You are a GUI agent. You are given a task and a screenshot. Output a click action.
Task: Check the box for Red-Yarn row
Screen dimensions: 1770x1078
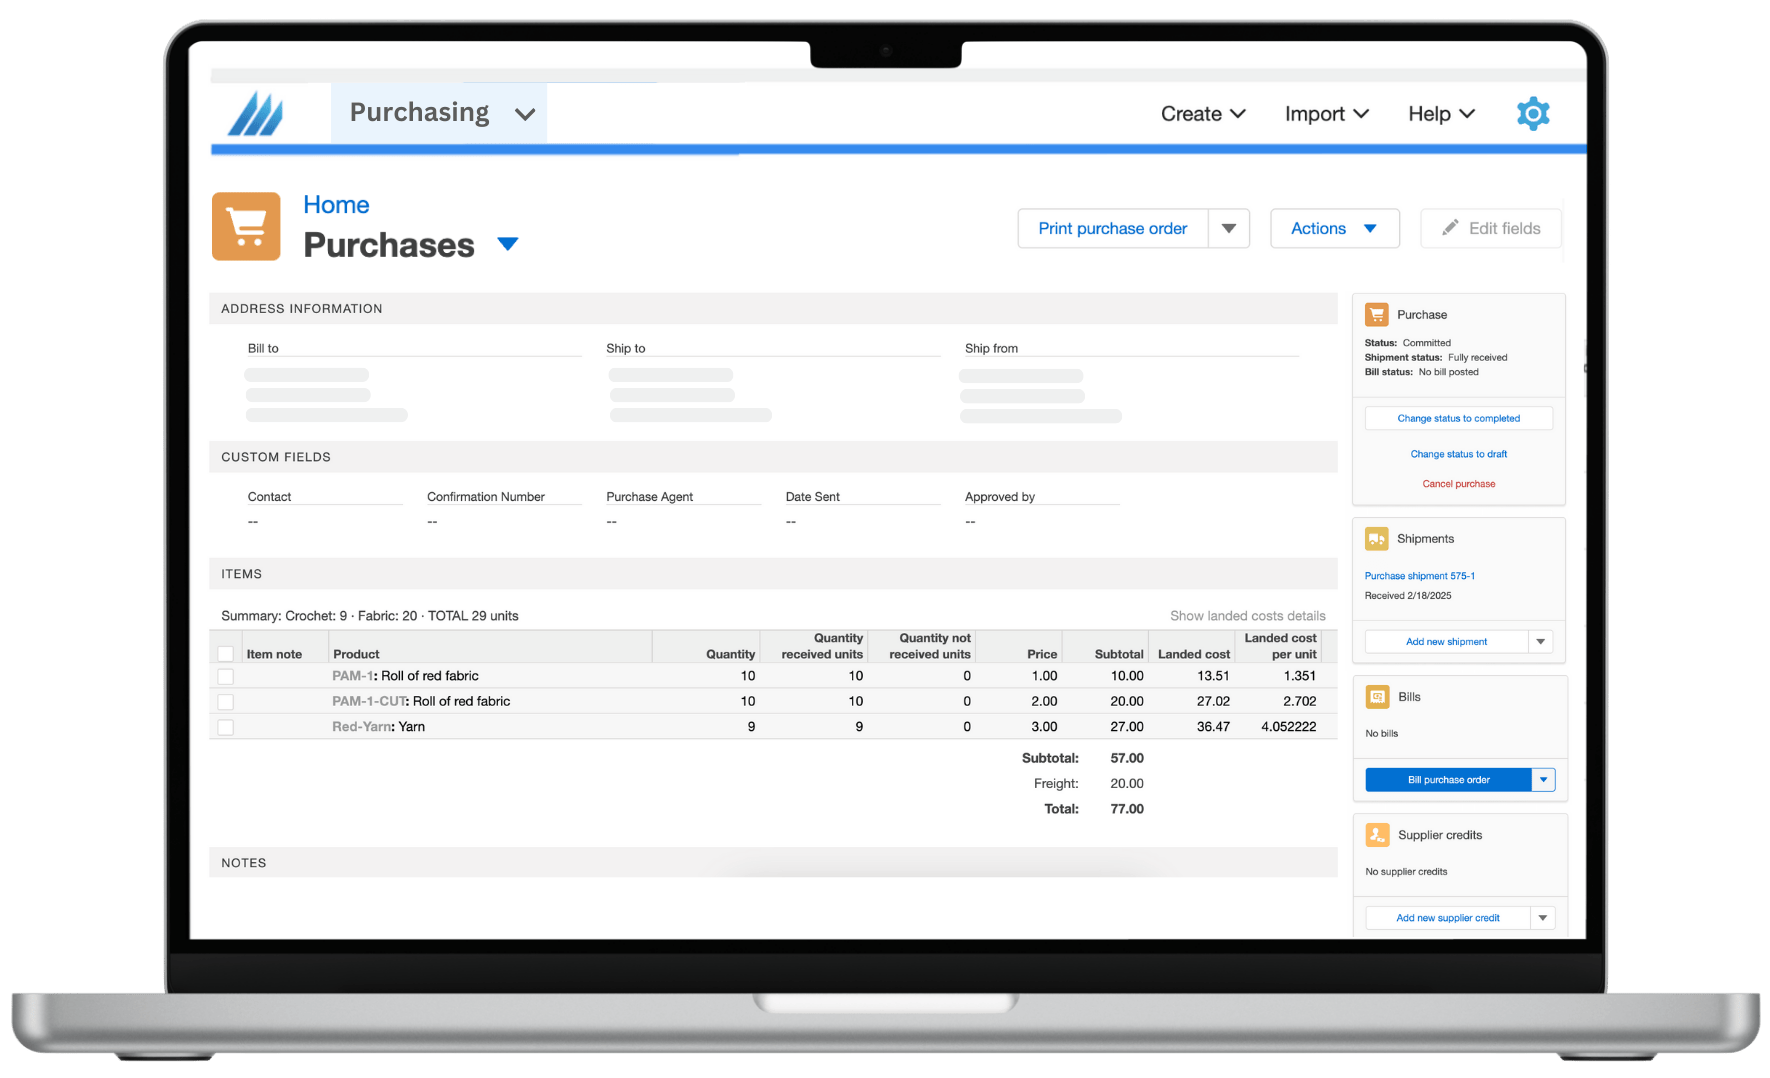tap(226, 728)
